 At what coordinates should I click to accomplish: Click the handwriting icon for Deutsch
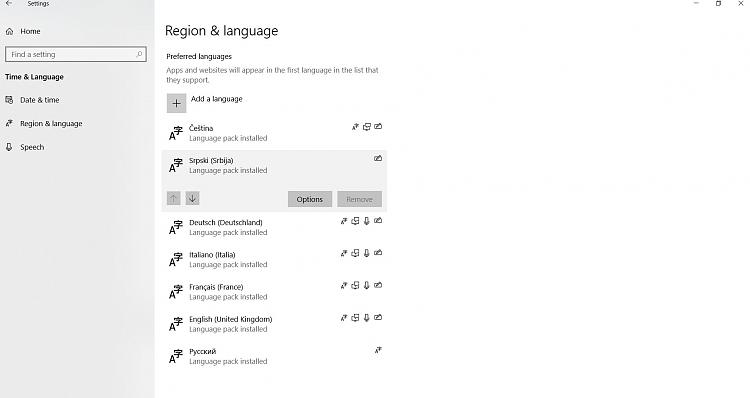(x=378, y=221)
